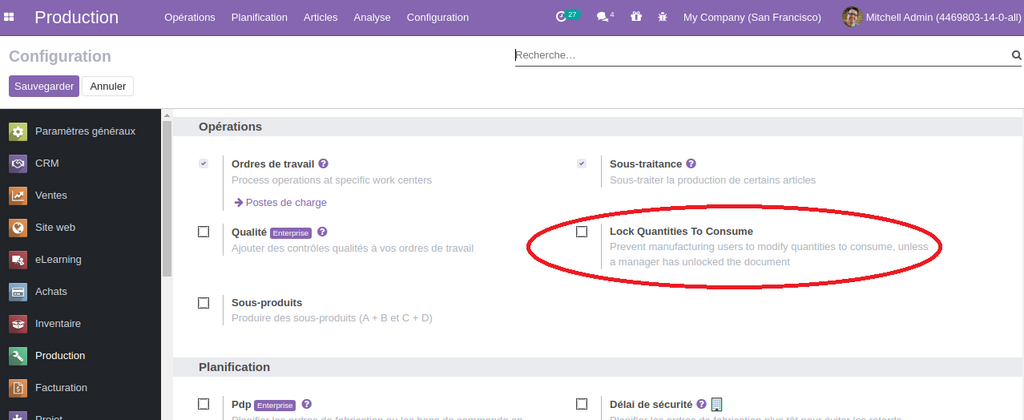Open the Opérations dropdown menu
The image size is (1024, 420).
pyautogui.click(x=189, y=17)
